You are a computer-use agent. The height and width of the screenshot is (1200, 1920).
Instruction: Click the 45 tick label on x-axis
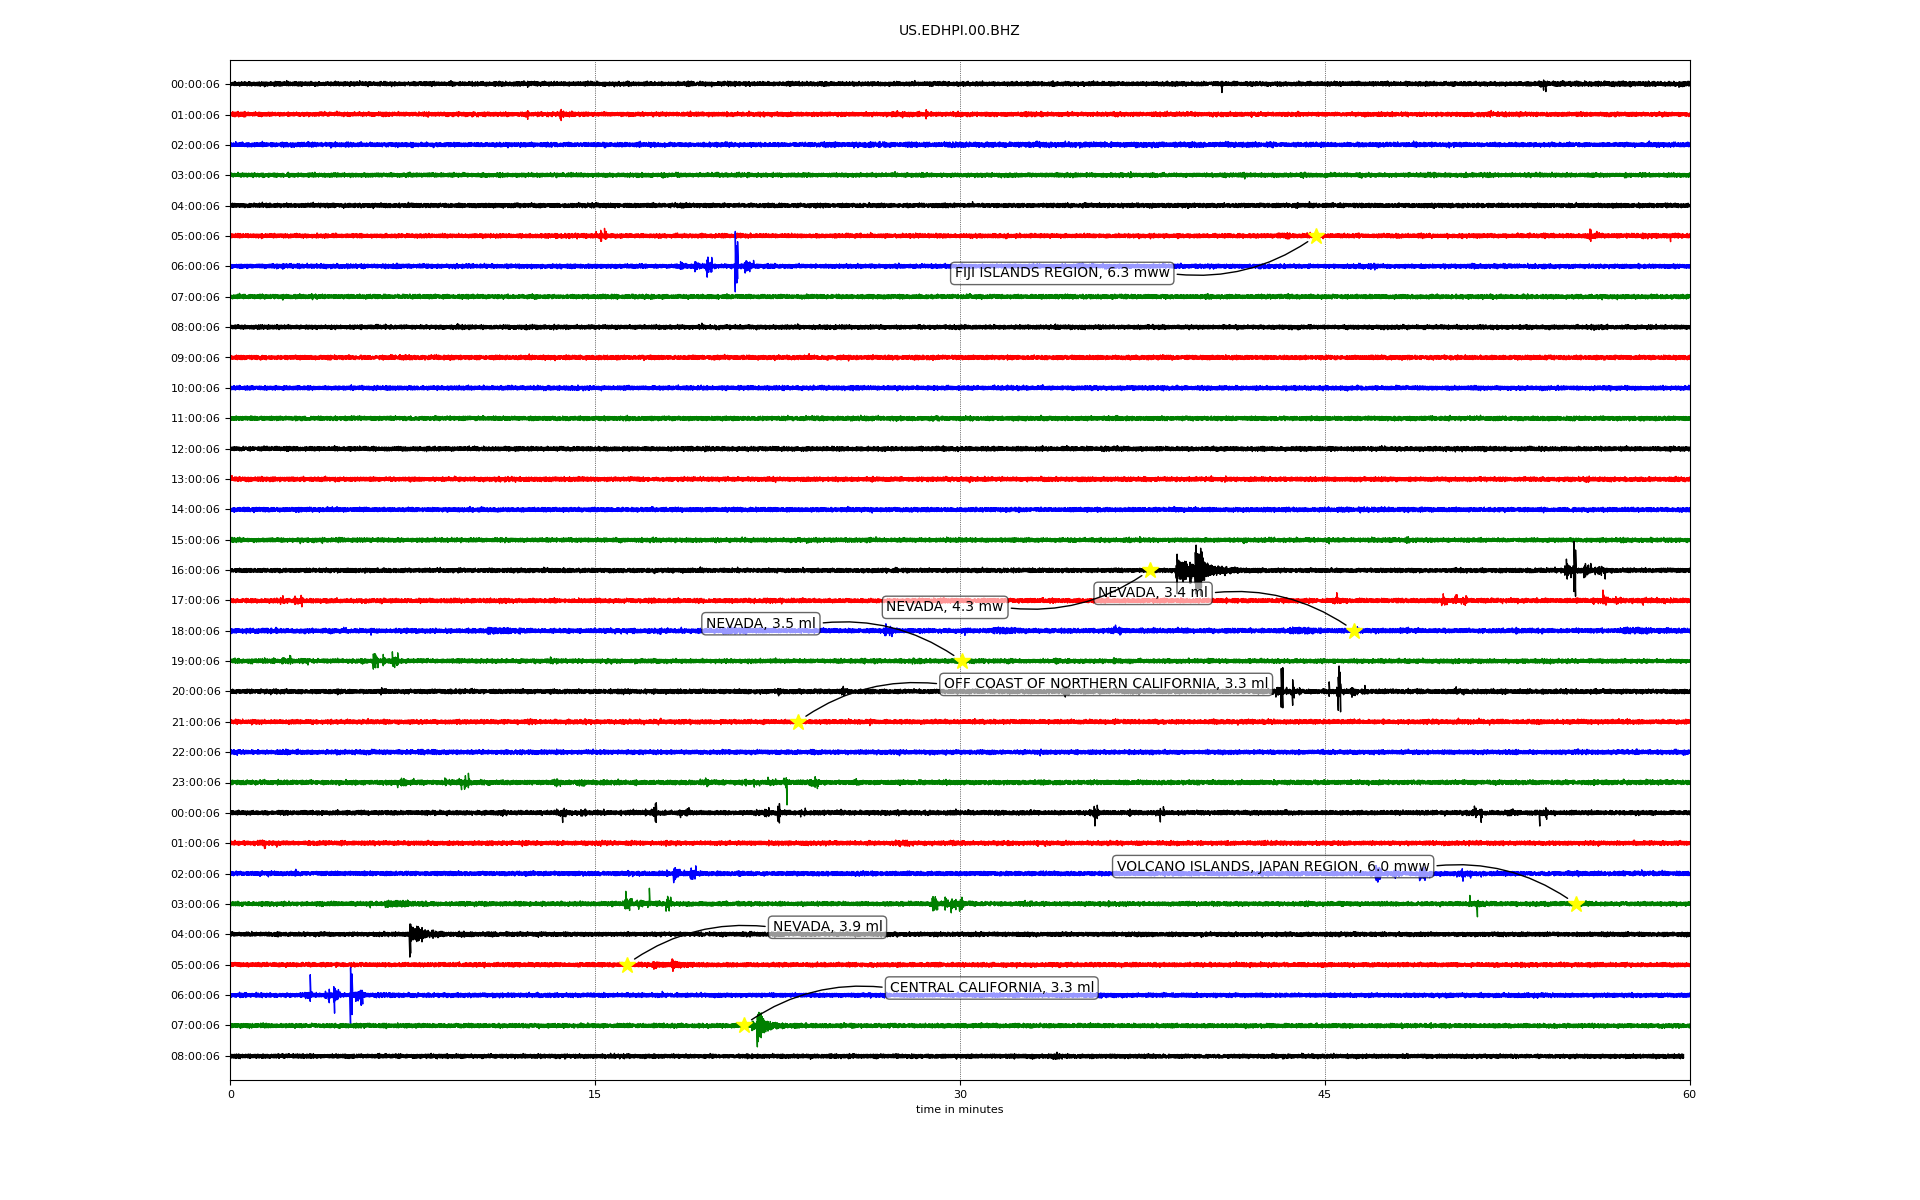click(x=1324, y=1094)
